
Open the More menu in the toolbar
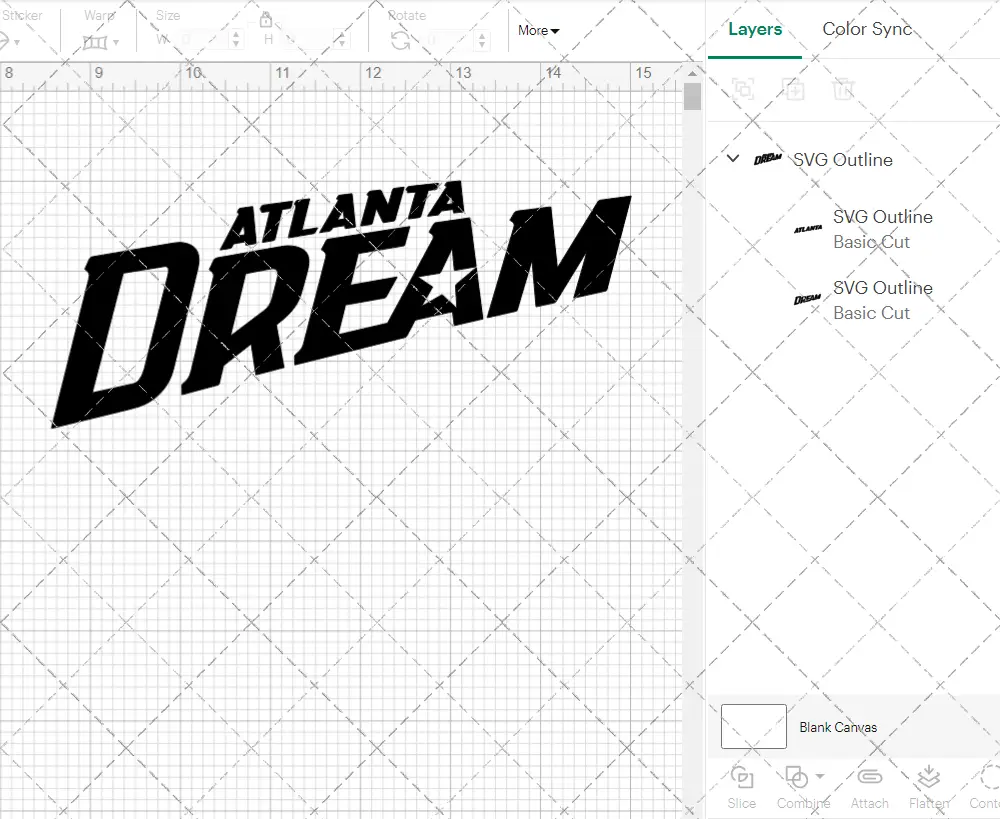pyautogui.click(x=537, y=30)
